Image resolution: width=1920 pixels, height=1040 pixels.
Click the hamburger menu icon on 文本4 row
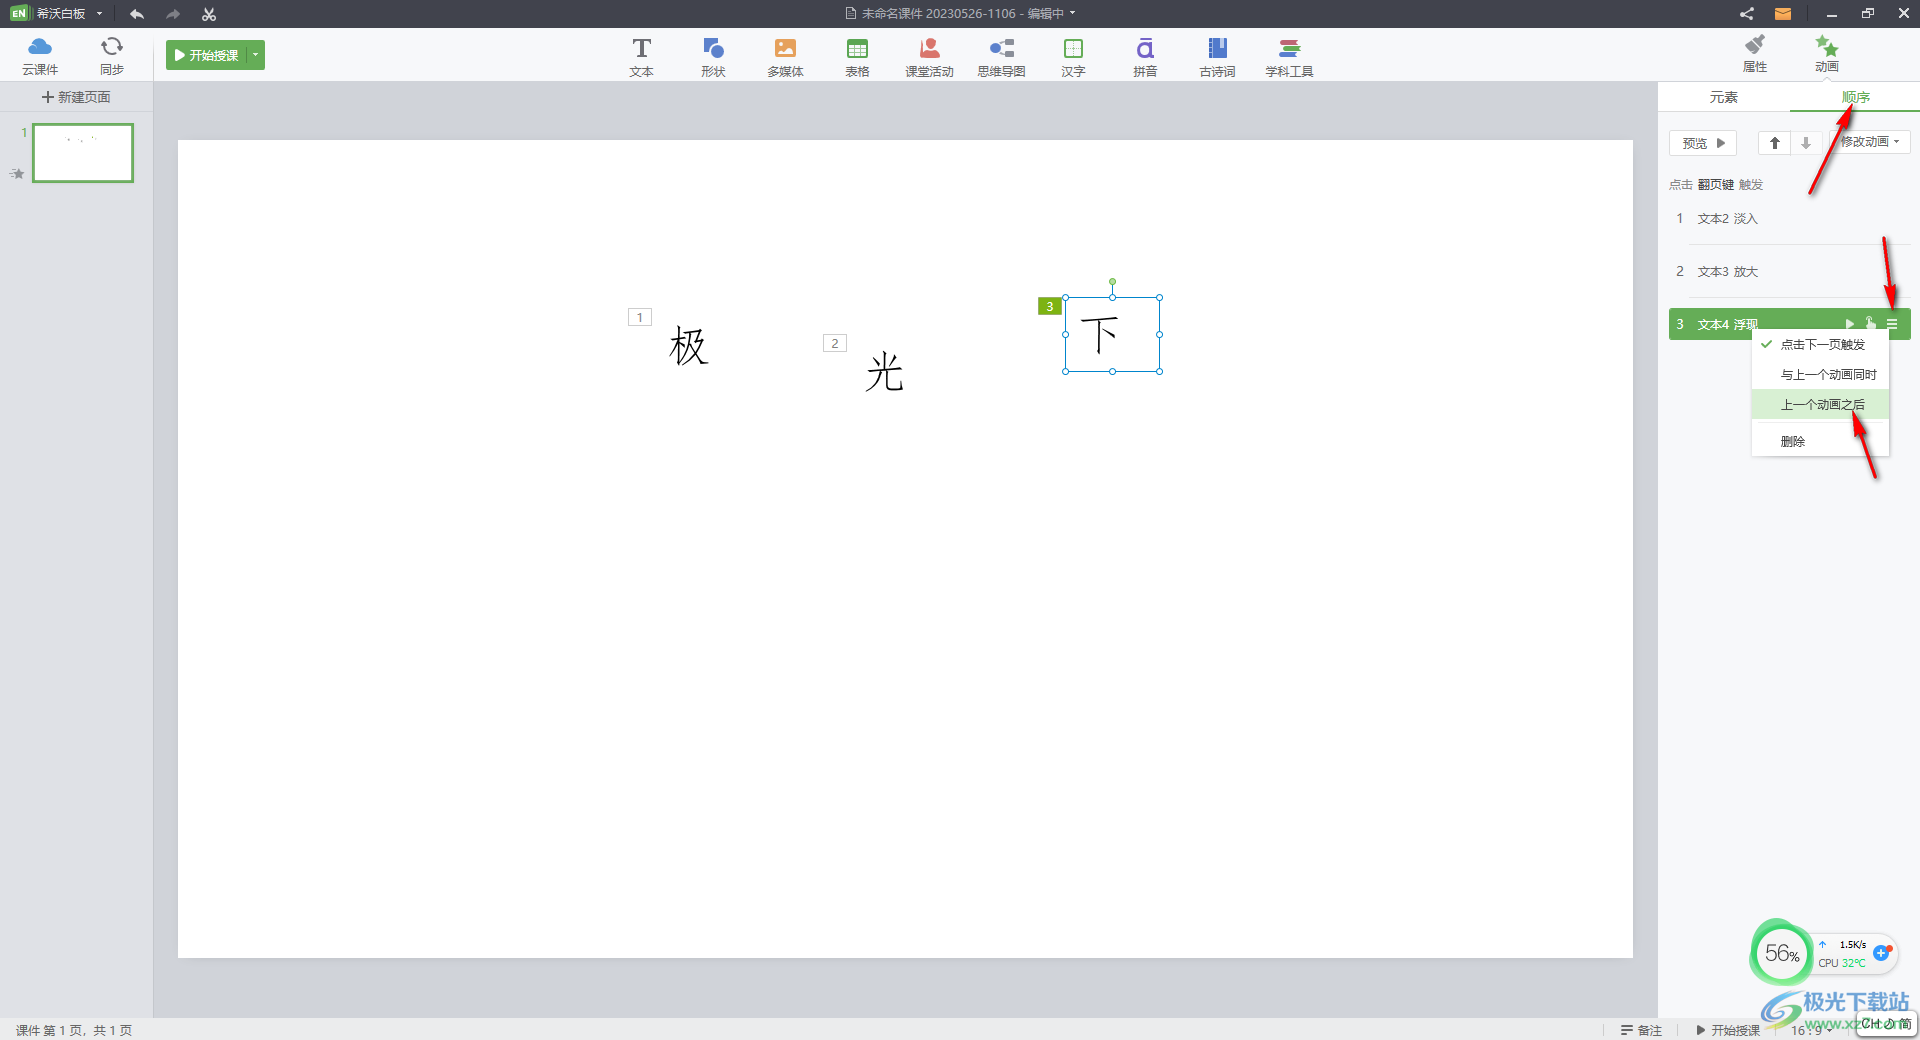pos(1892,324)
